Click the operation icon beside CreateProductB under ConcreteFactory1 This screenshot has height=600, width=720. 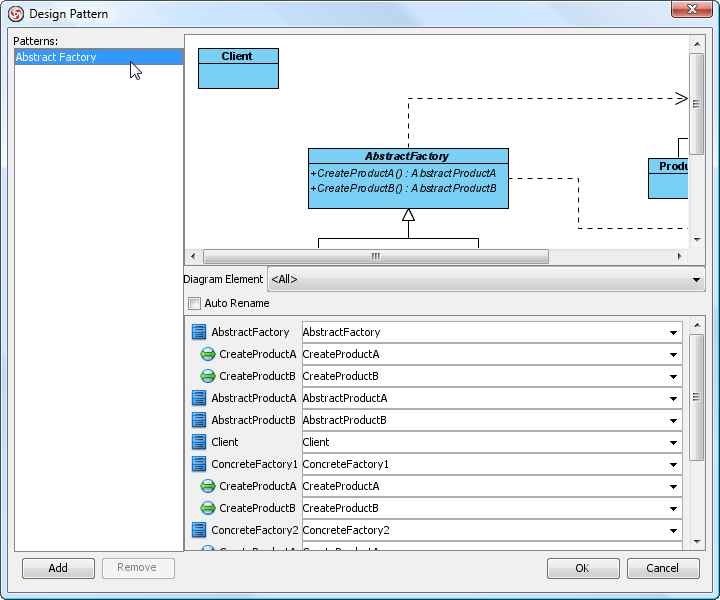[x=208, y=508]
